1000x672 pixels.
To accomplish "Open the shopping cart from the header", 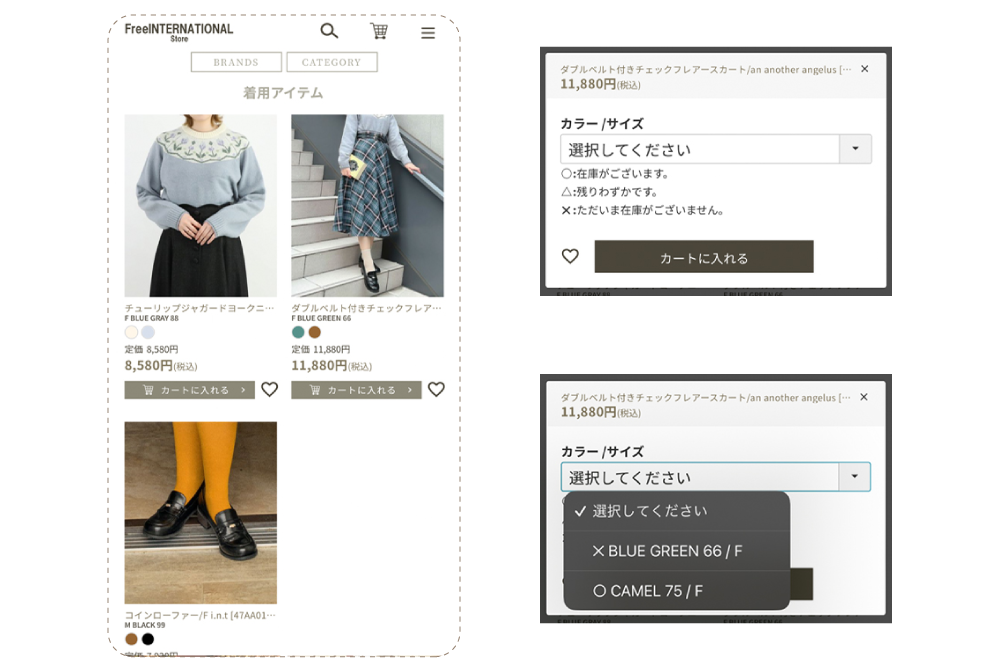I will 379,31.
